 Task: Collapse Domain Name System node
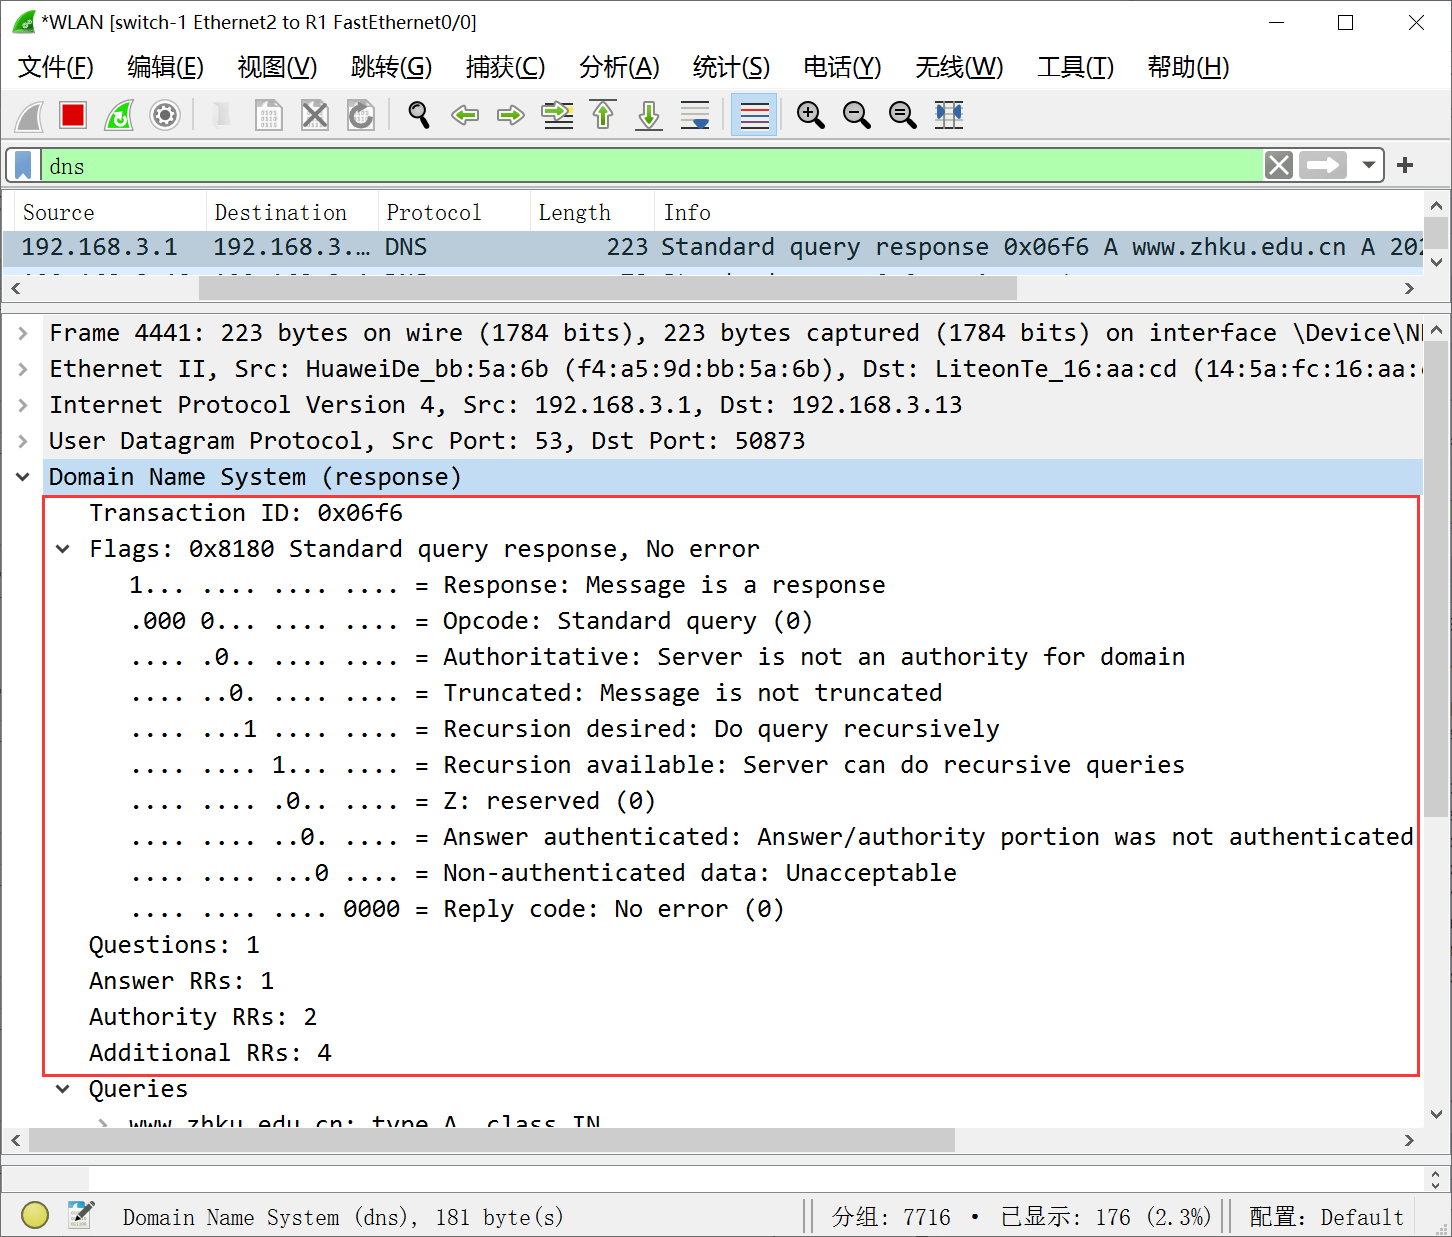pyautogui.click(x=23, y=477)
